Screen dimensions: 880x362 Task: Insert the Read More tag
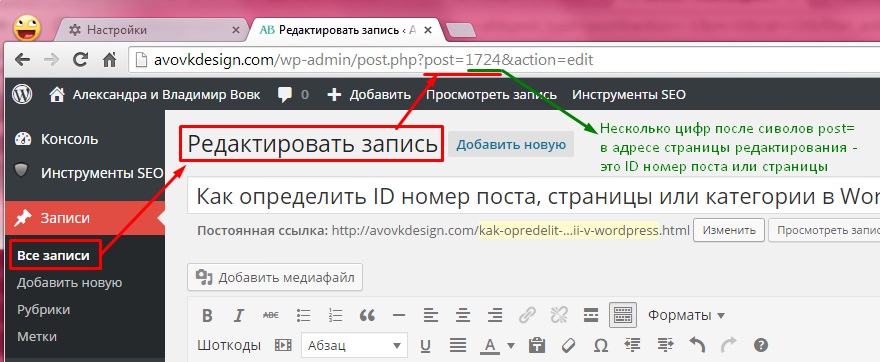590,315
